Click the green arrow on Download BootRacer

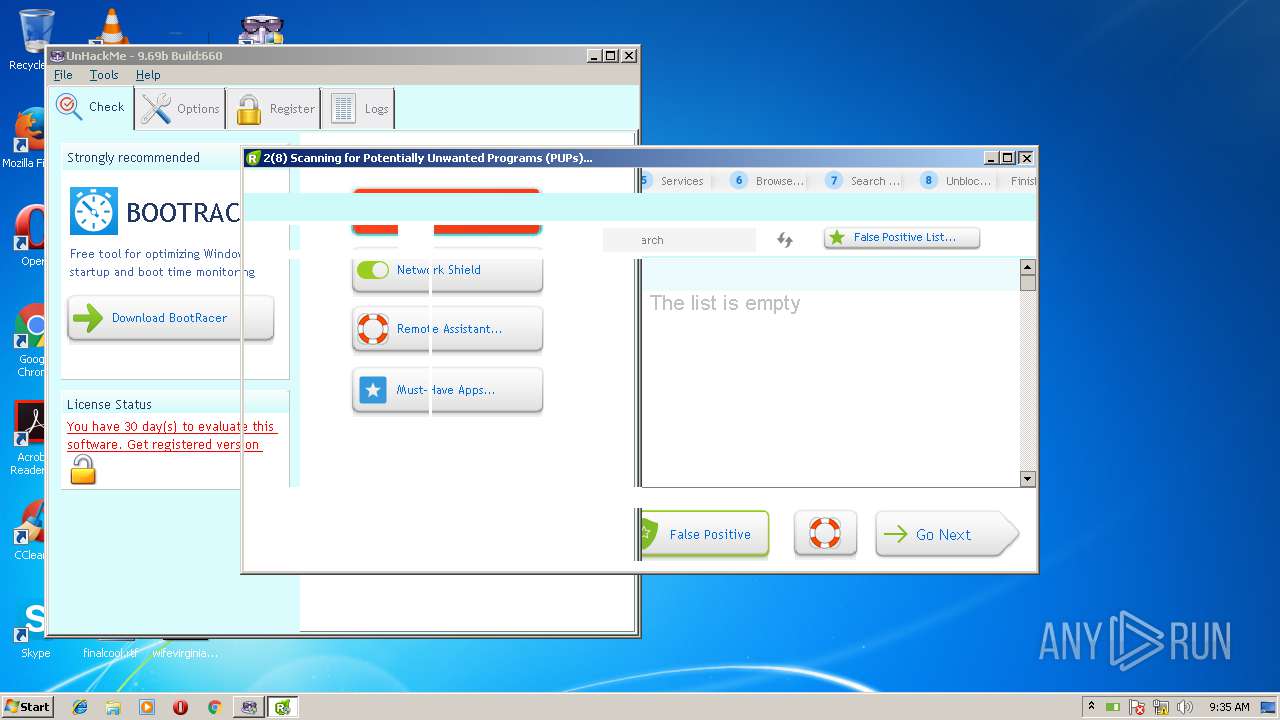pos(88,318)
